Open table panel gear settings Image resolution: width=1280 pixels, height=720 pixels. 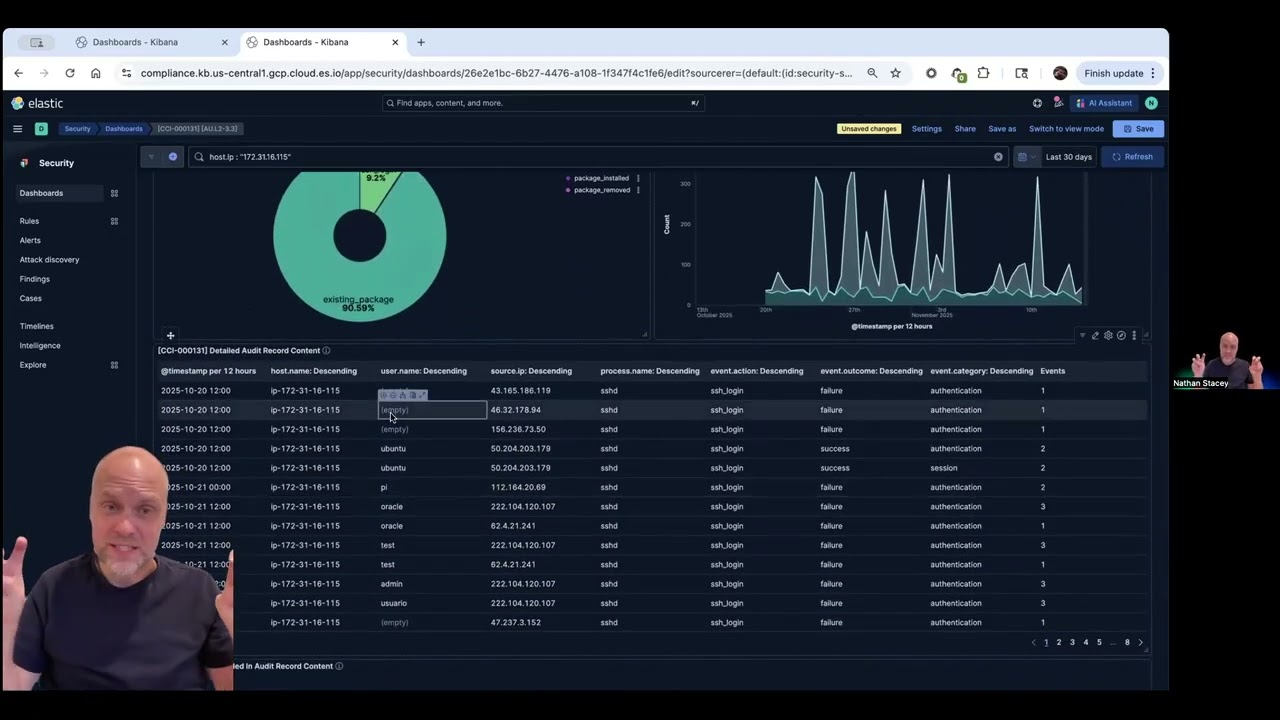1108,336
